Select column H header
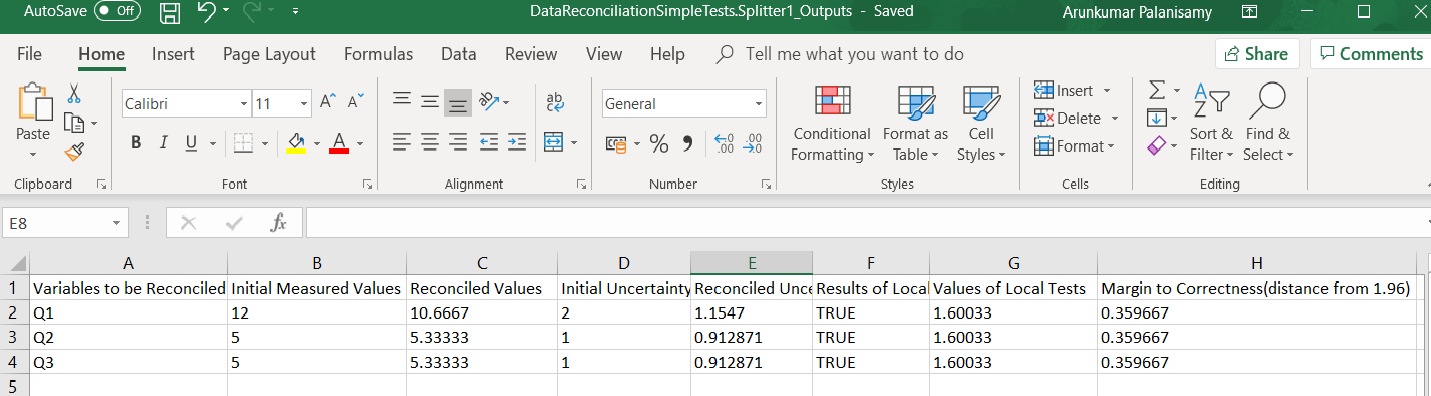Screen dimensions: 1431x396 tap(1256, 263)
